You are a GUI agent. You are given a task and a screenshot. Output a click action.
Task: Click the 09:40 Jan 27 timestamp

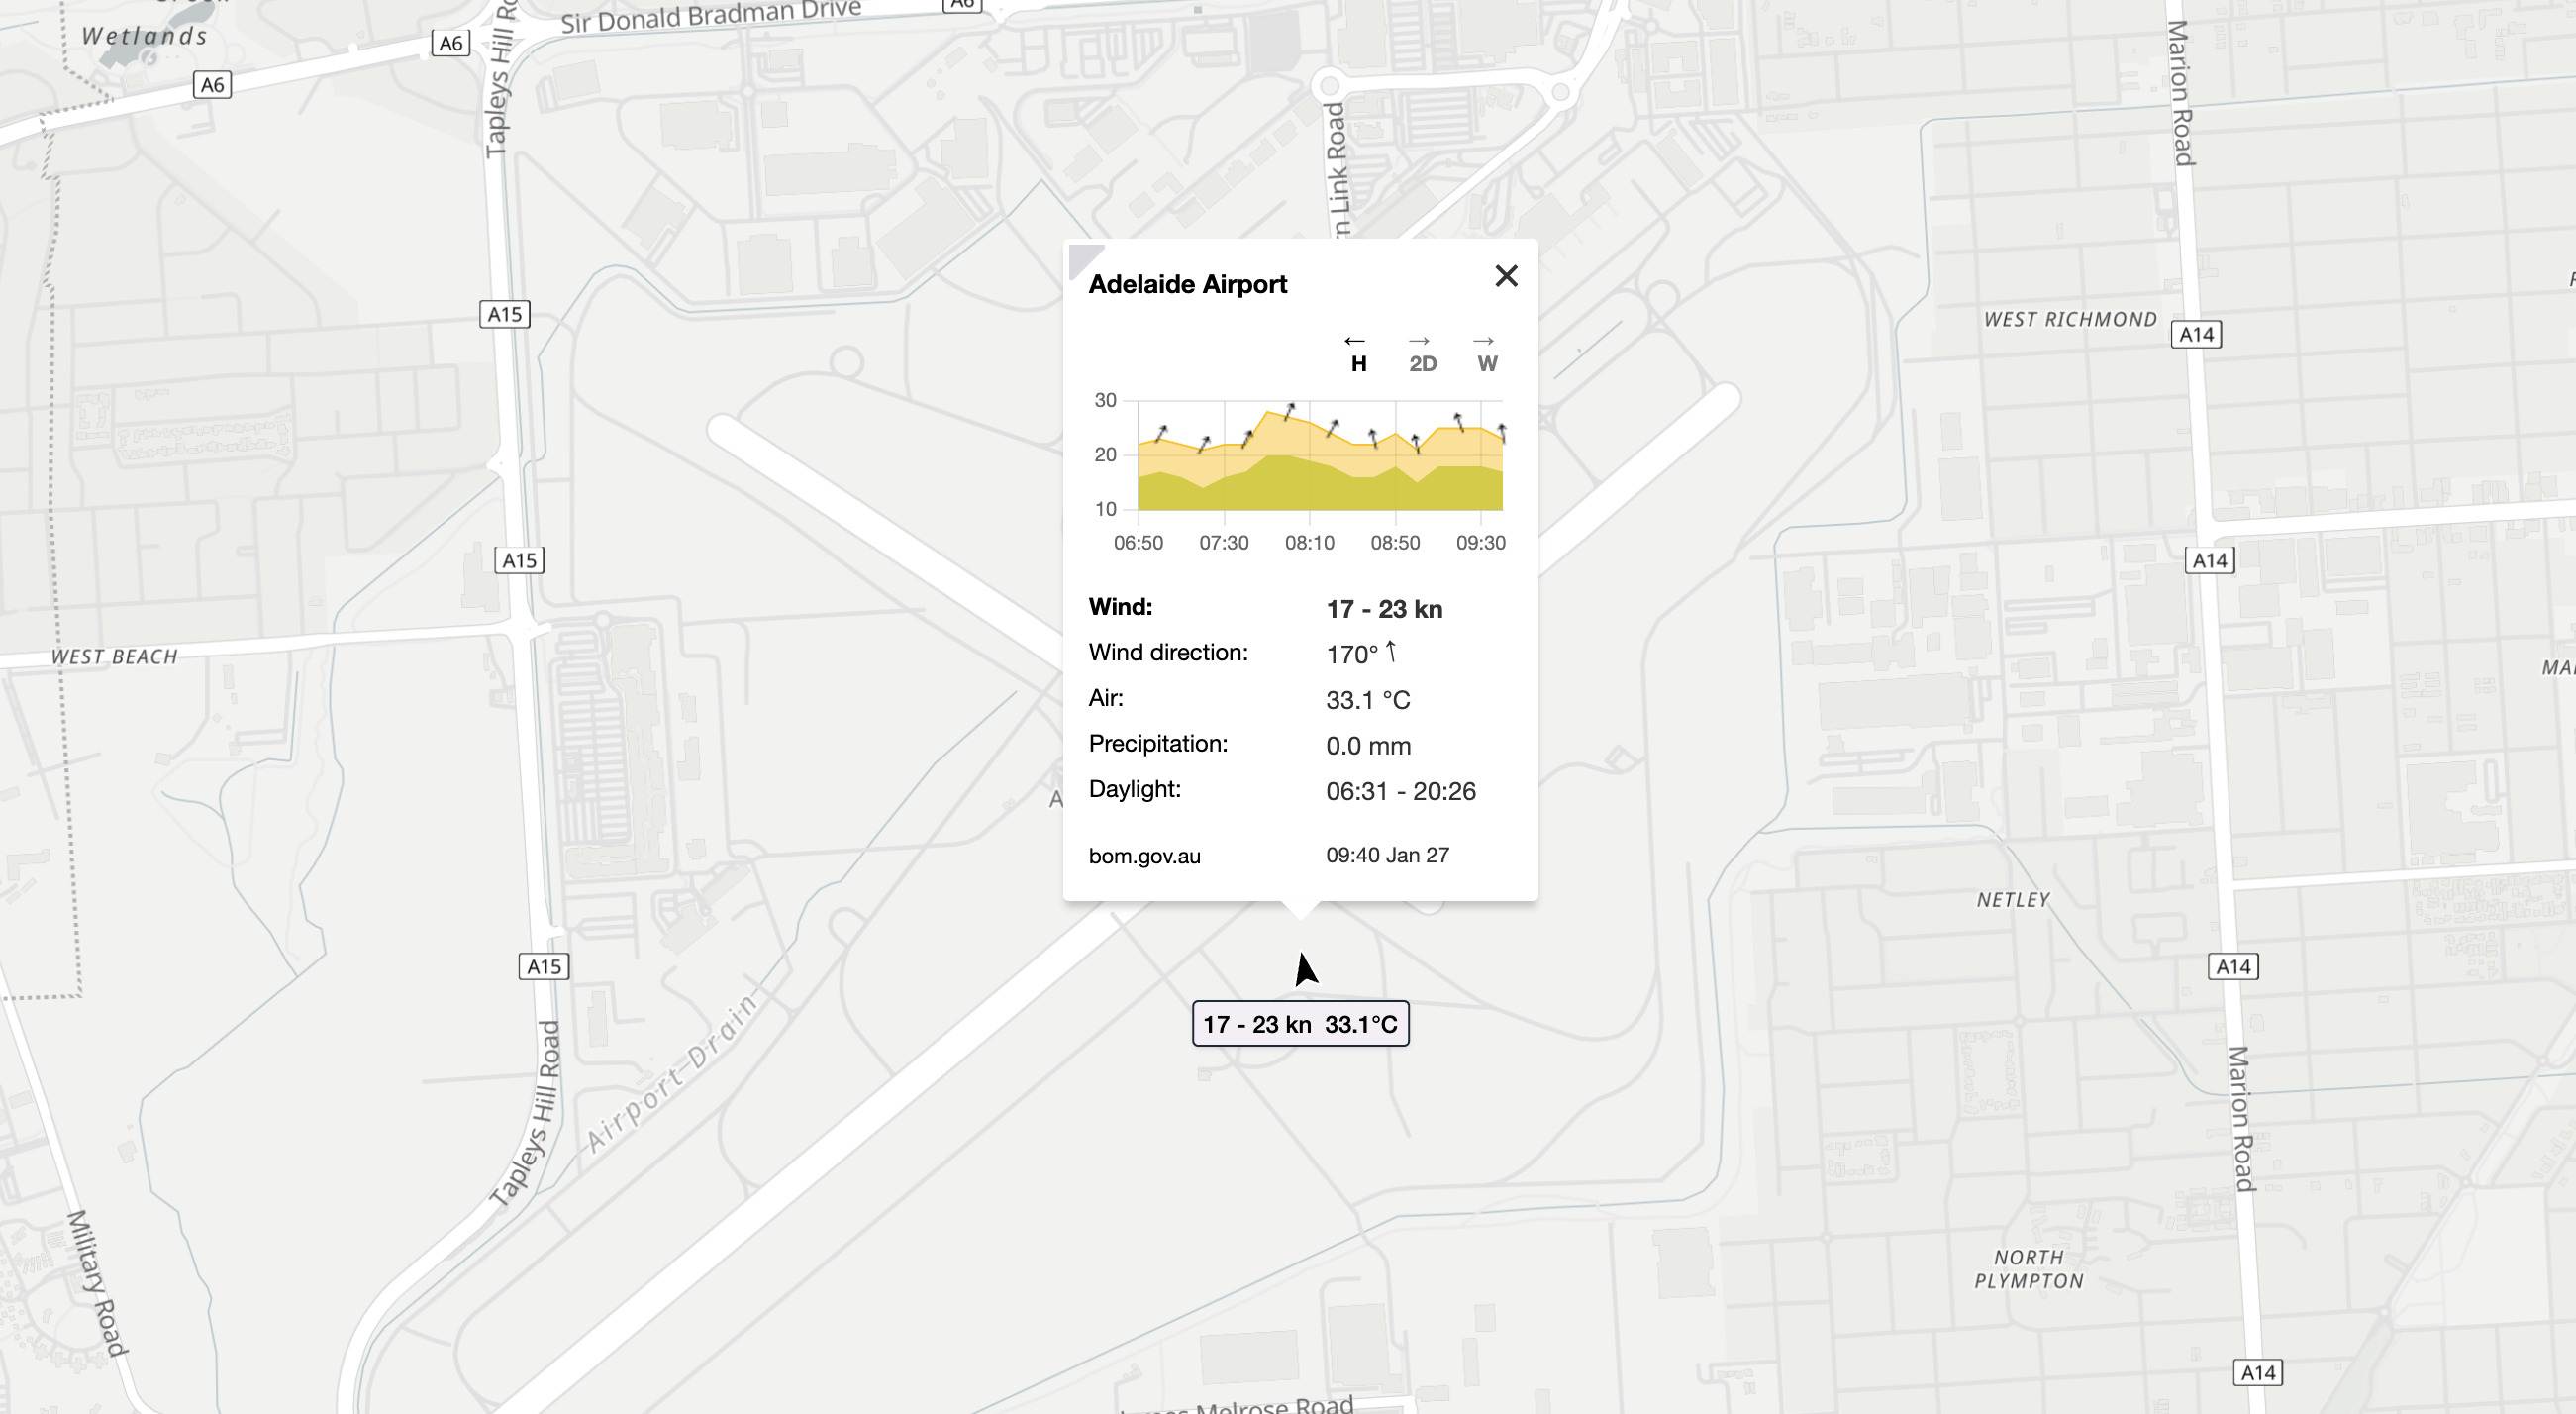click(1387, 855)
